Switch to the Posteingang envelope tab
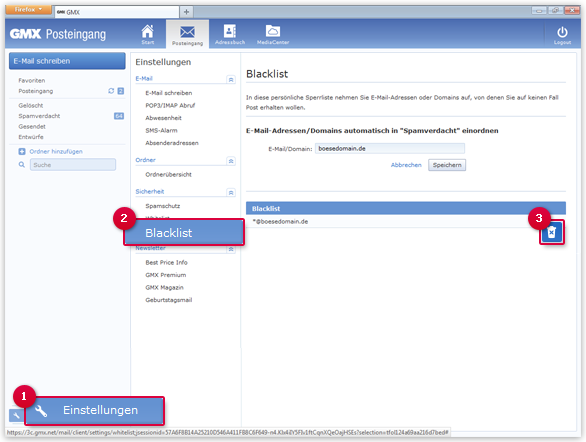The height and width of the screenshot is (442, 586). pyautogui.click(x=187, y=35)
